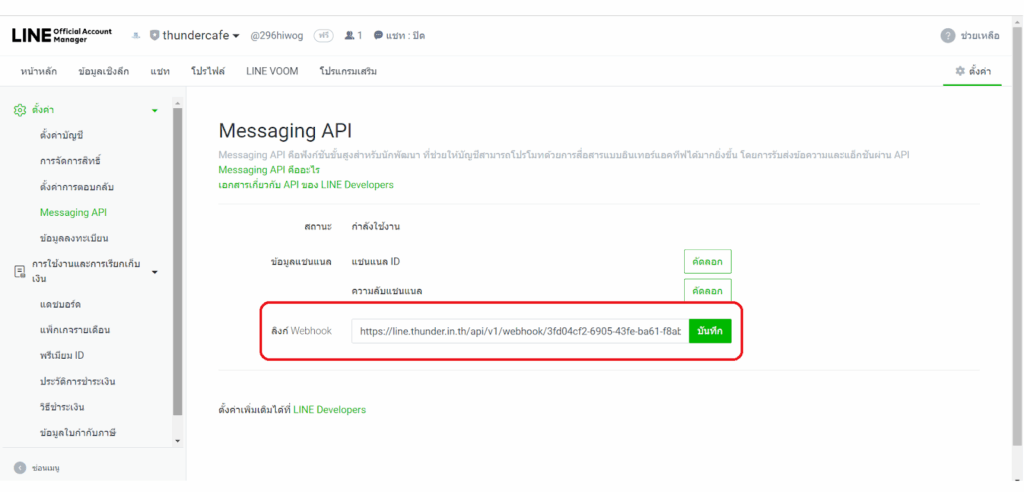
Task: Click the settings gear icon in sidebar
Action: coord(20,110)
